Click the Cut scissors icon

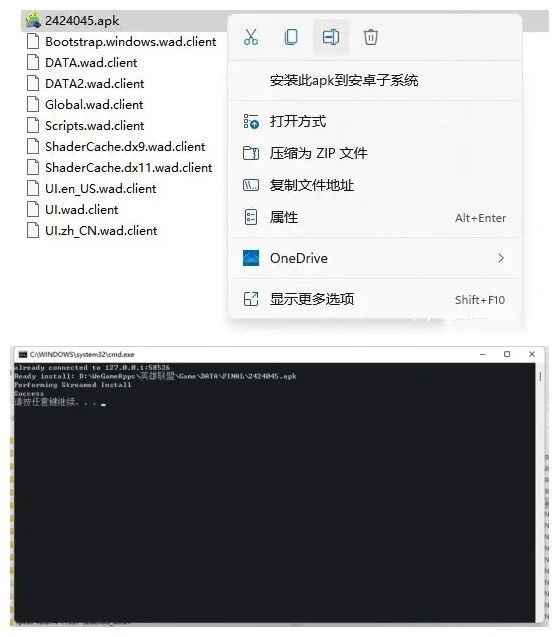point(251,37)
